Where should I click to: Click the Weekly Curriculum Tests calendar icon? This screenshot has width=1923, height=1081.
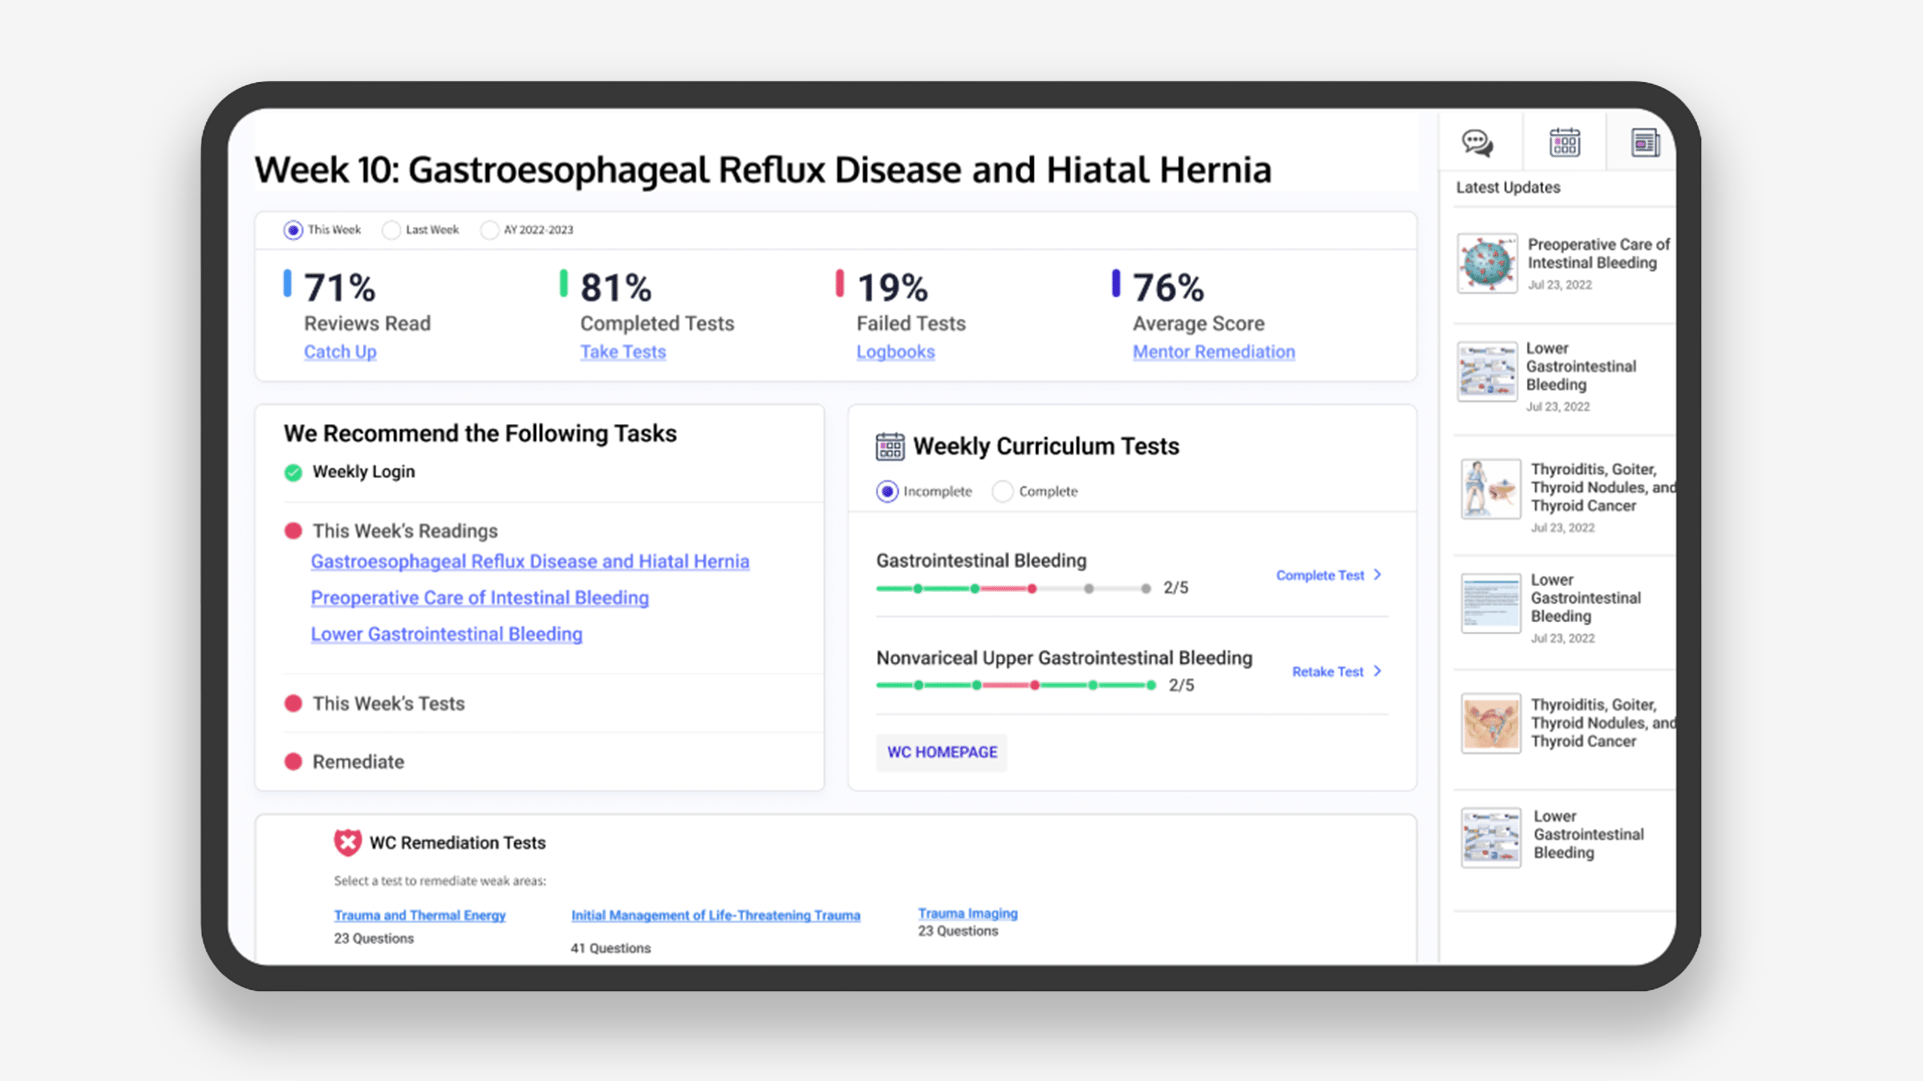coord(889,446)
